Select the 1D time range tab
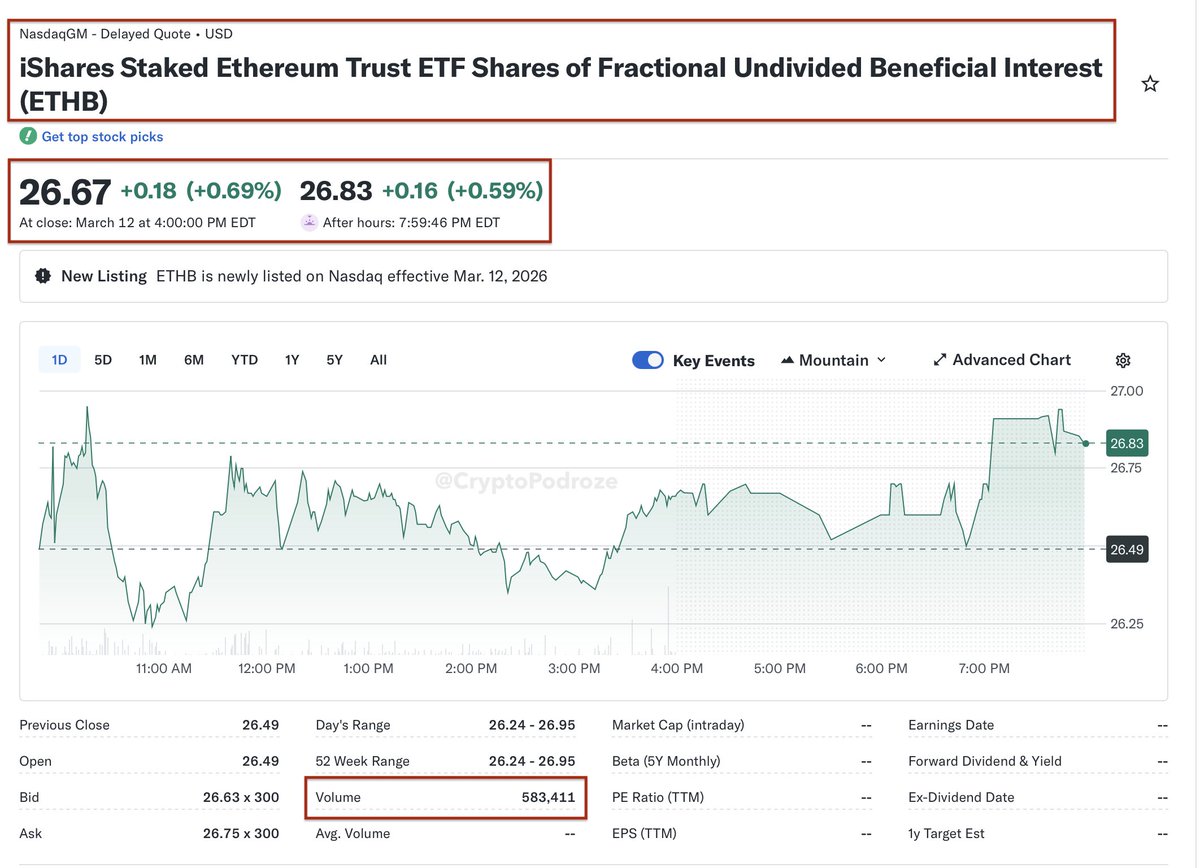Screen dimensions: 1200x868 coord(60,360)
